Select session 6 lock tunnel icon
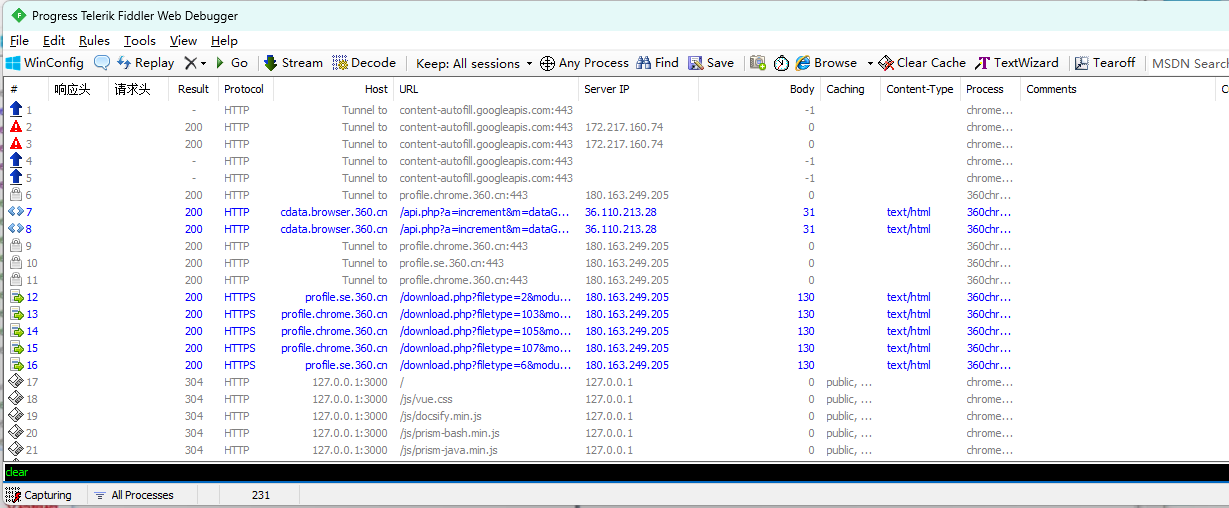The width and height of the screenshot is (1229, 508). (x=16, y=195)
